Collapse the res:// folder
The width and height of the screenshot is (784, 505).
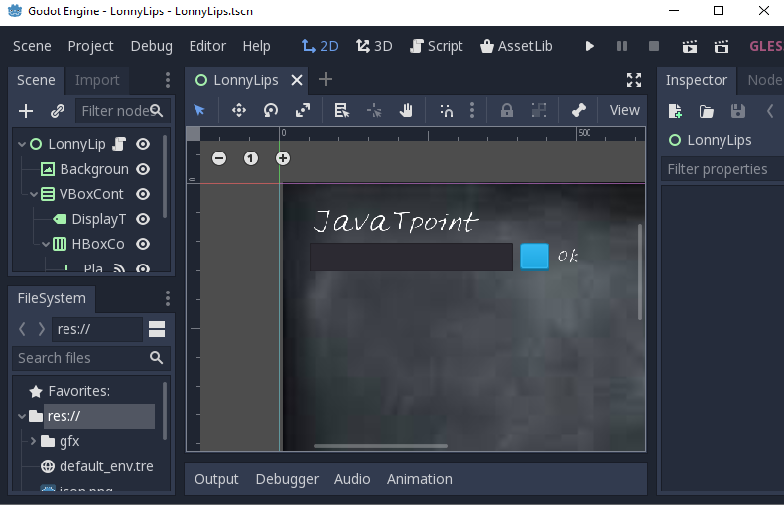point(22,416)
